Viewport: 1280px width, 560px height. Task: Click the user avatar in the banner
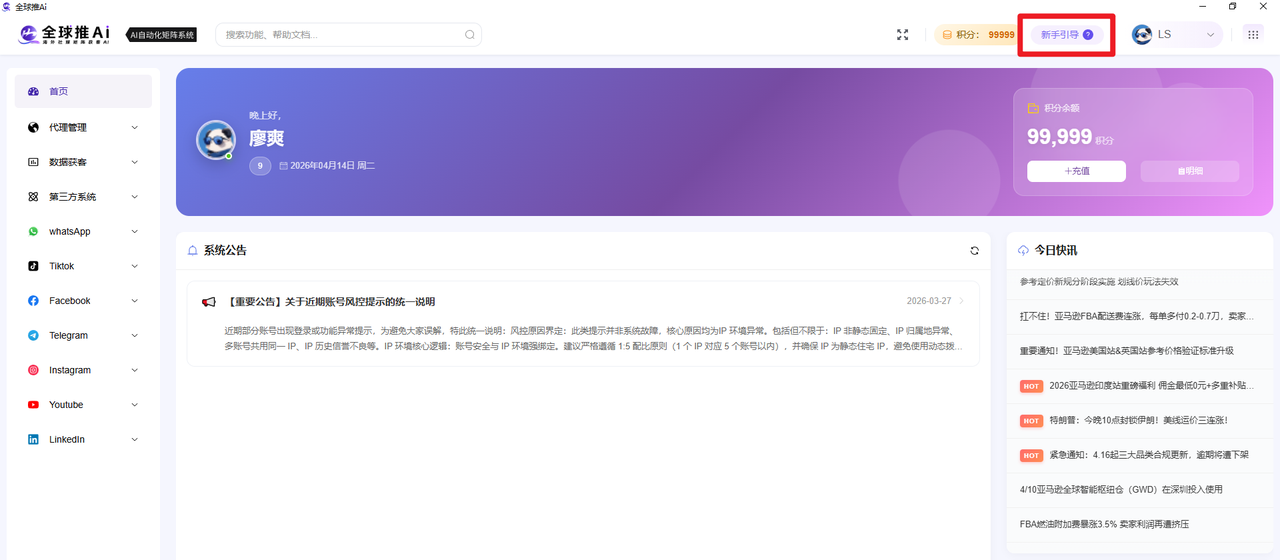(x=215, y=141)
